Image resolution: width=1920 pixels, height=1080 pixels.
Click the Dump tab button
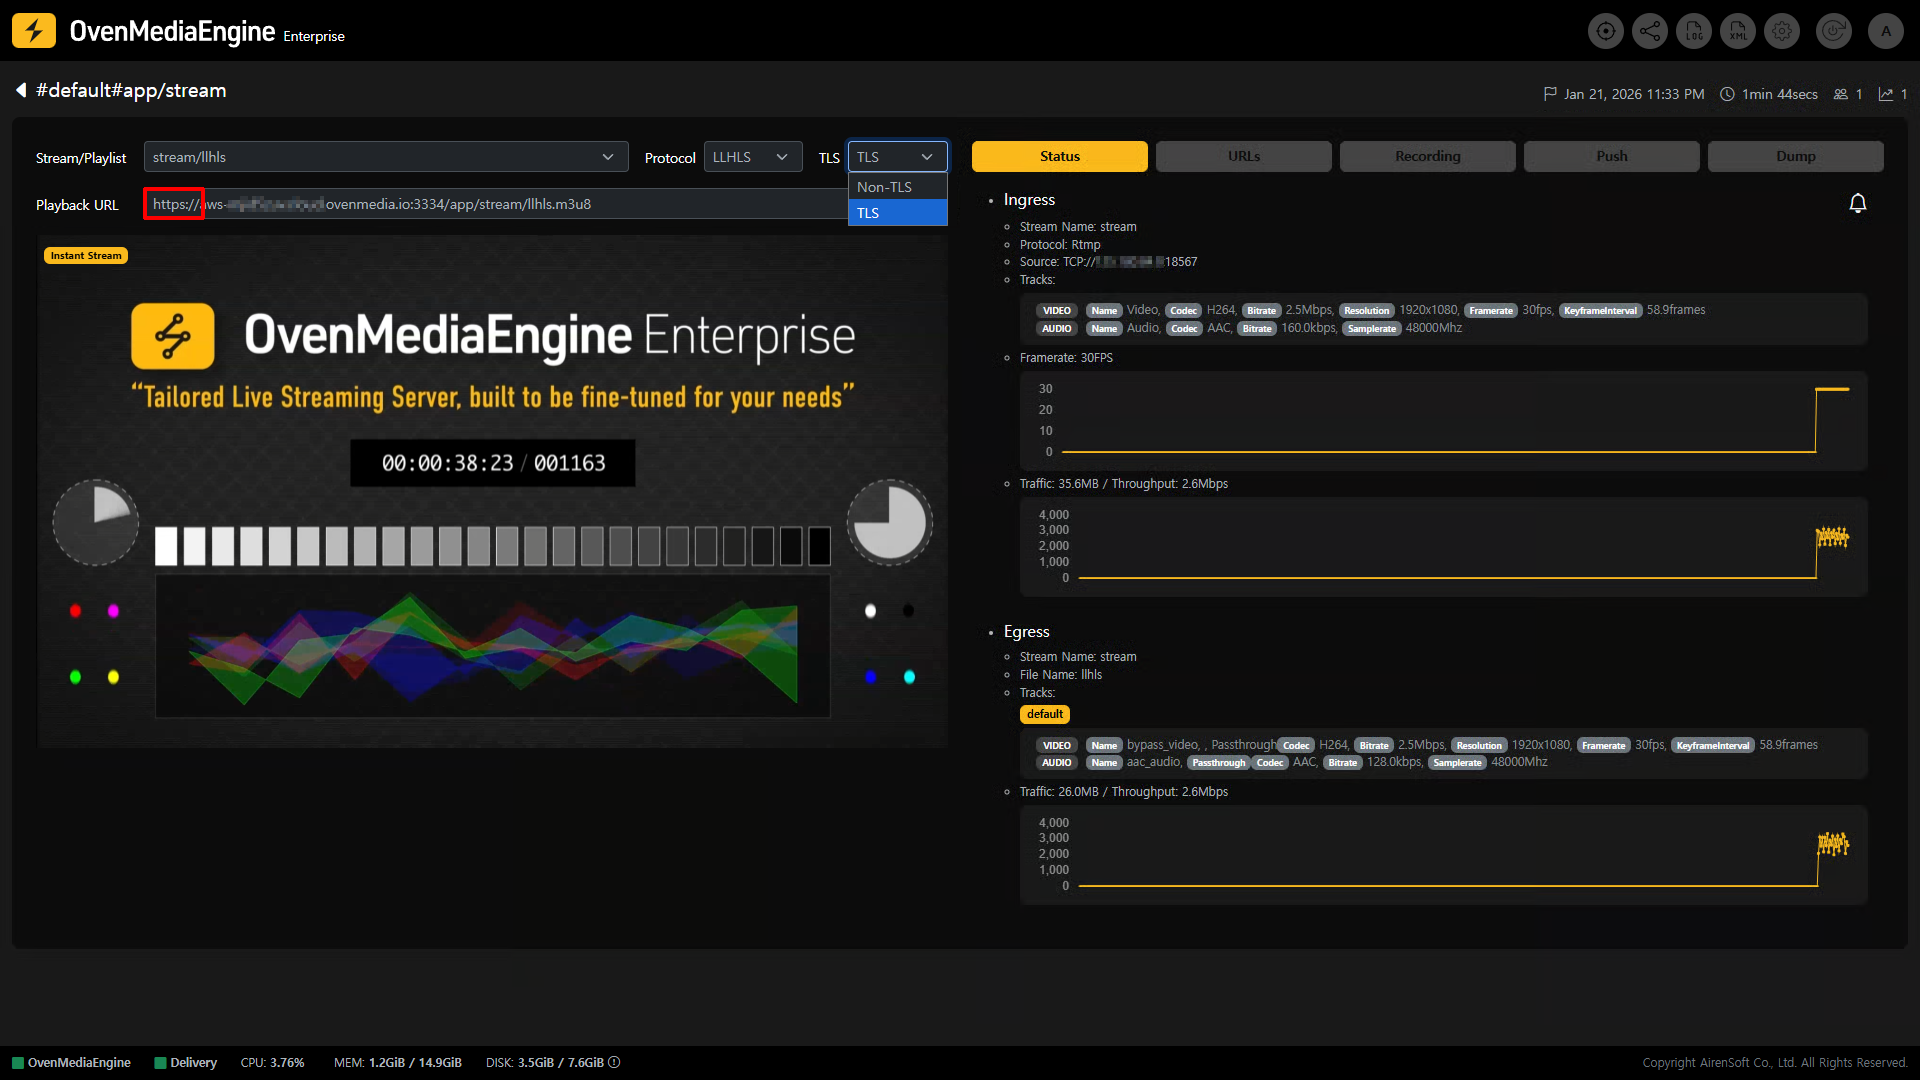click(1795, 156)
